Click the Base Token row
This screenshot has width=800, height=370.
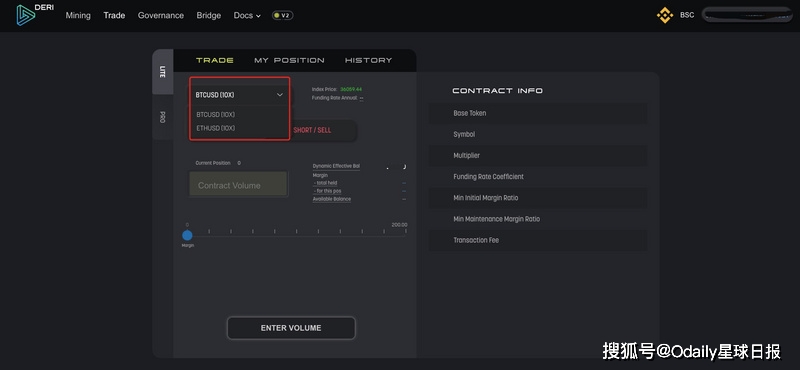coord(538,113)
